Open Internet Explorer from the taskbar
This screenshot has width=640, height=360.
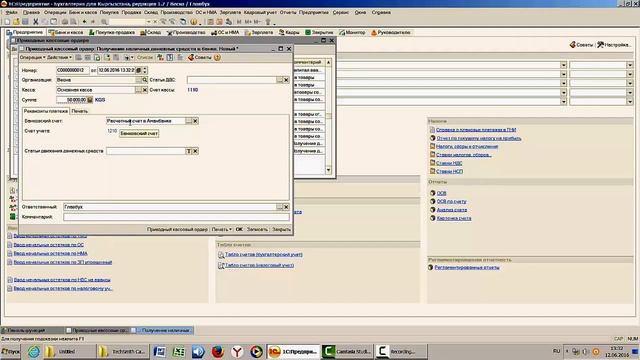coord(34,351)
